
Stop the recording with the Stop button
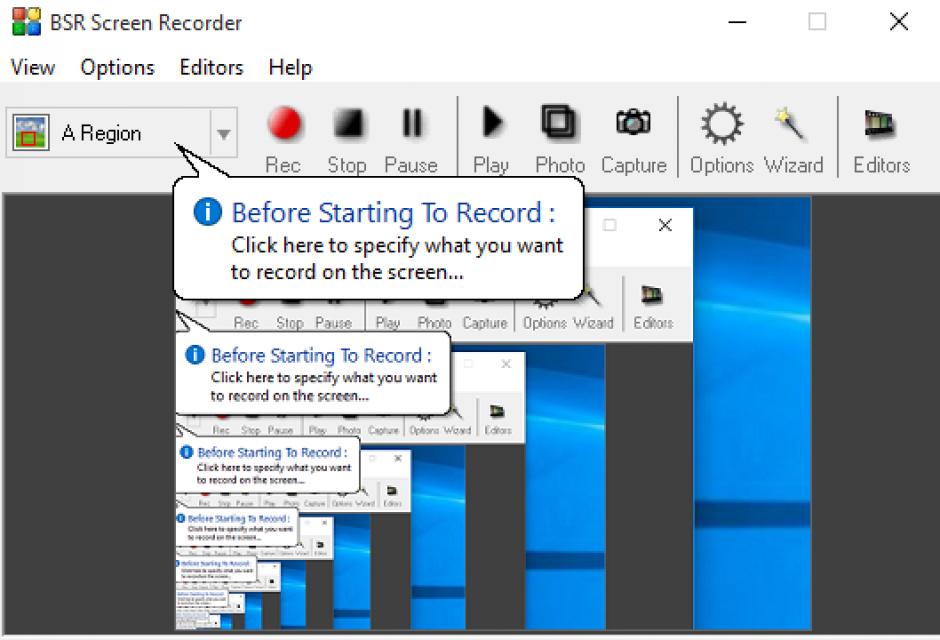click(x=347, y=139)
